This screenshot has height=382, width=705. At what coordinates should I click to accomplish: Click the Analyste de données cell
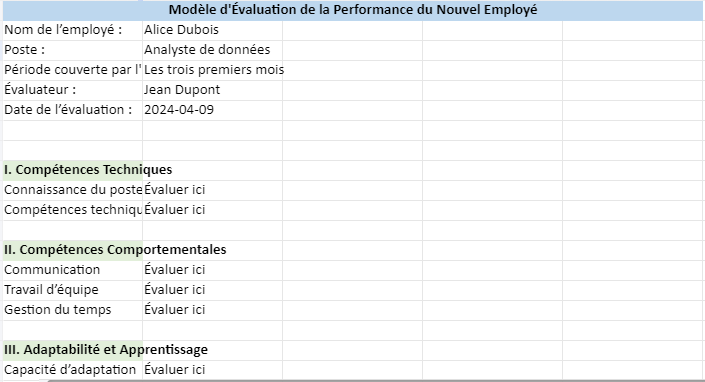[212, 50]
